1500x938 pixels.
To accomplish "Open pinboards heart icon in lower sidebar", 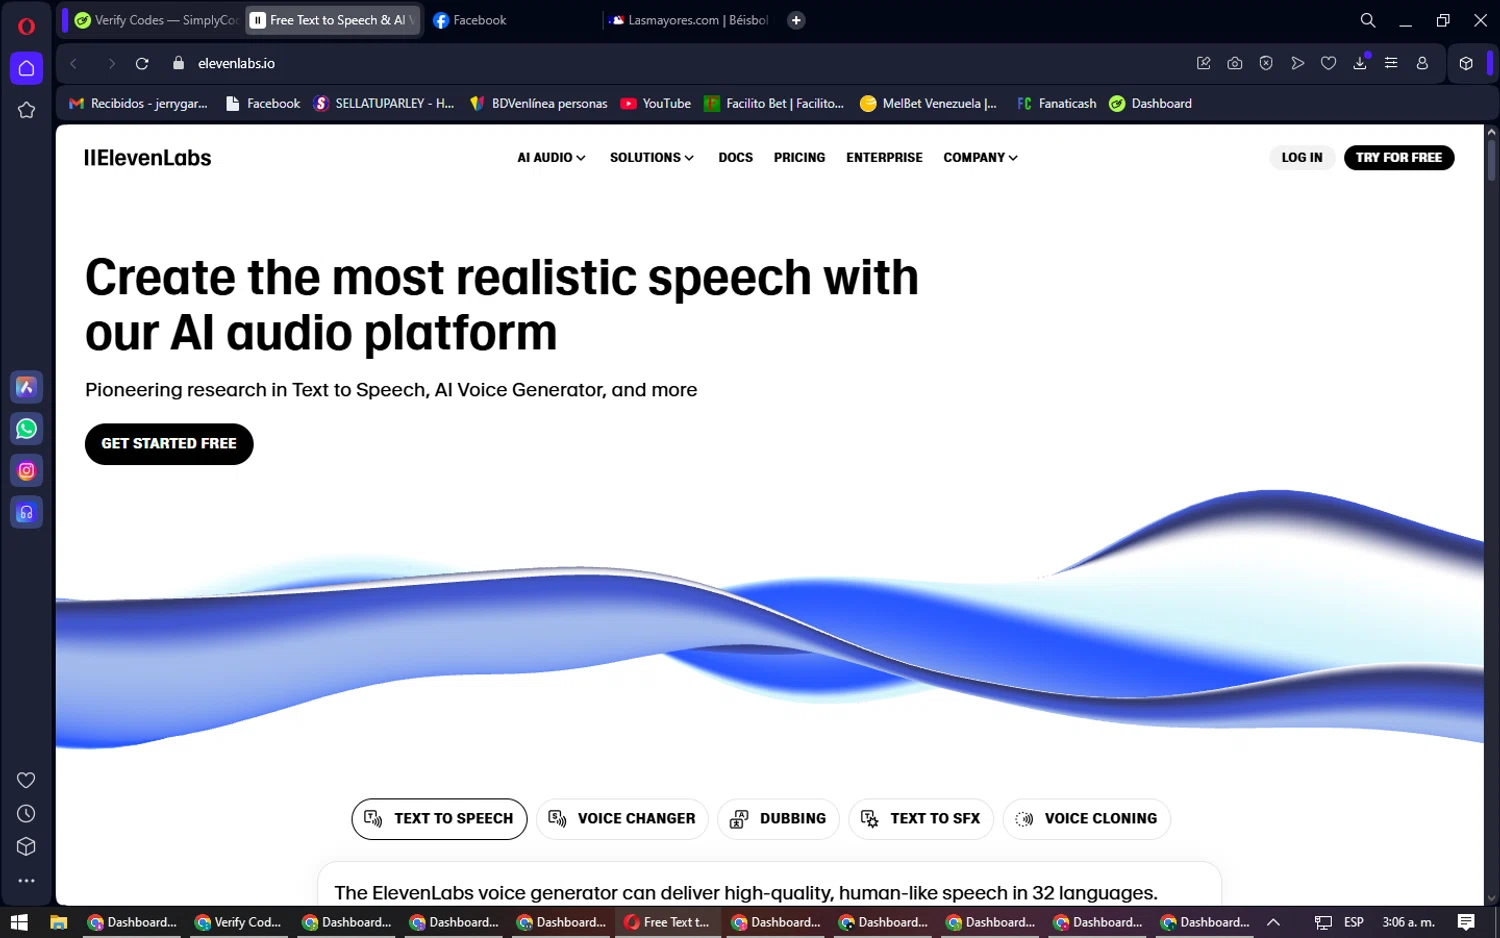I will [27, 780].
